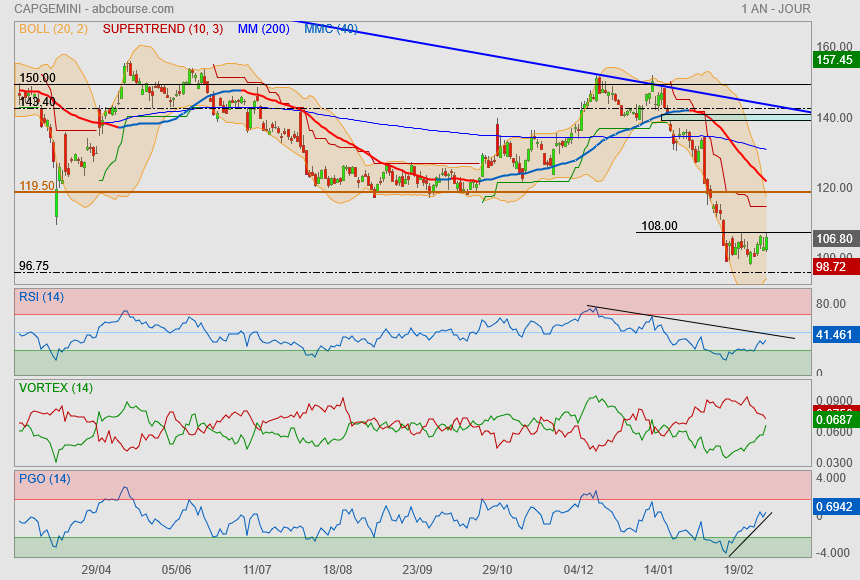Select the VORTEX (14) indicator label
Viewport: 860px width, 580px height.
click(x=55, y=387)
